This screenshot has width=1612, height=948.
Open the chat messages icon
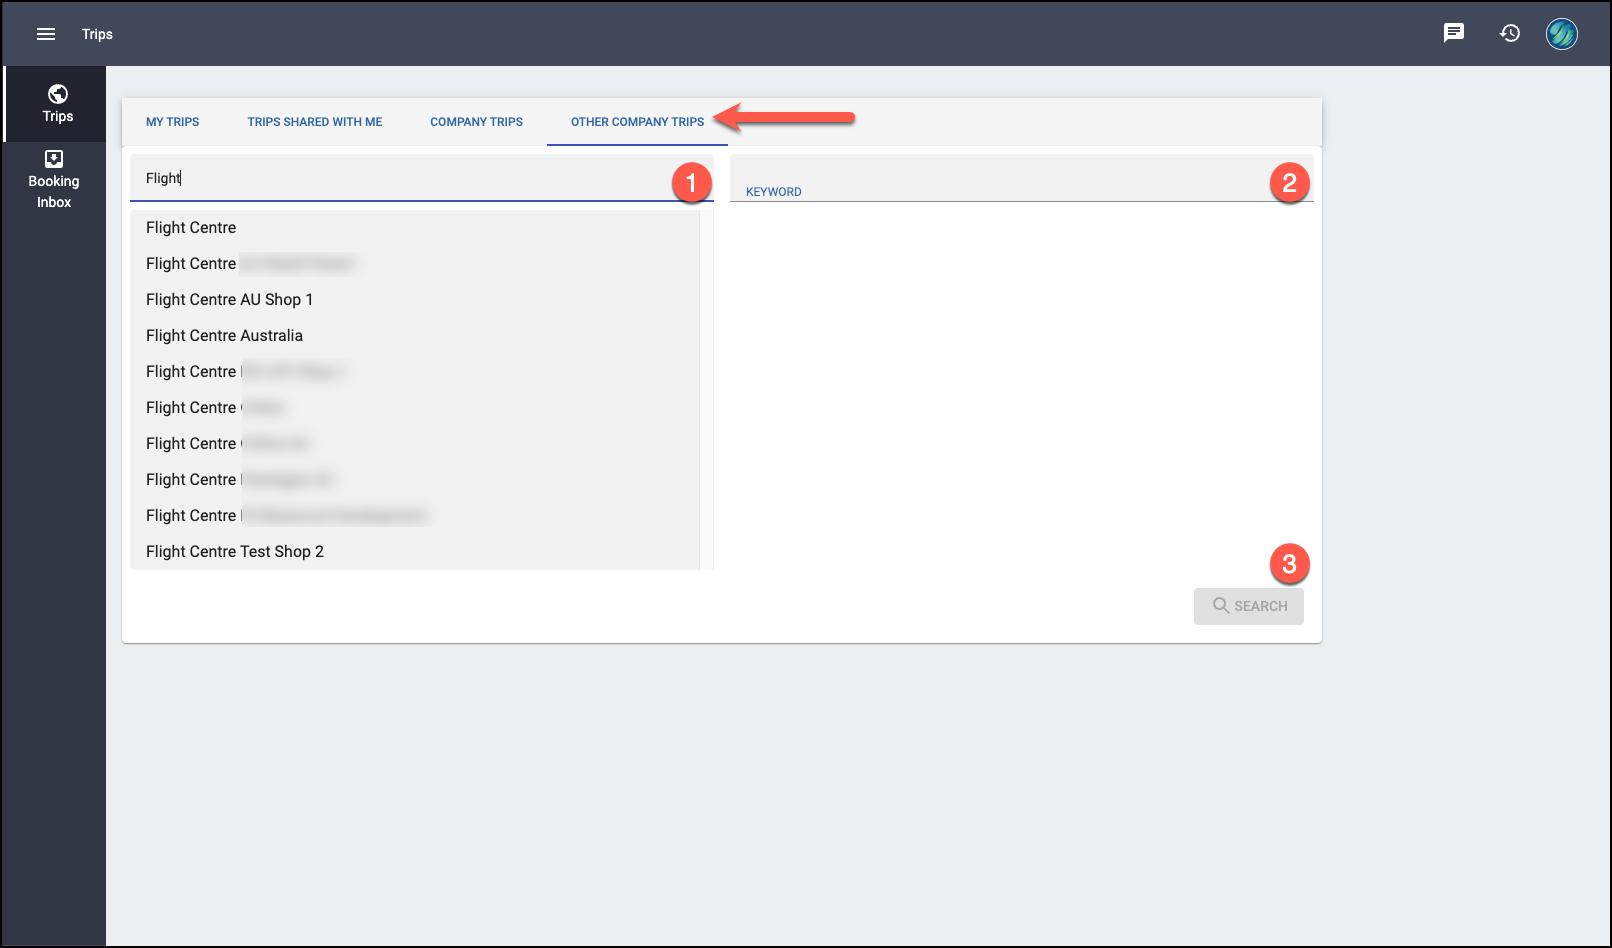coord(1454,33)
